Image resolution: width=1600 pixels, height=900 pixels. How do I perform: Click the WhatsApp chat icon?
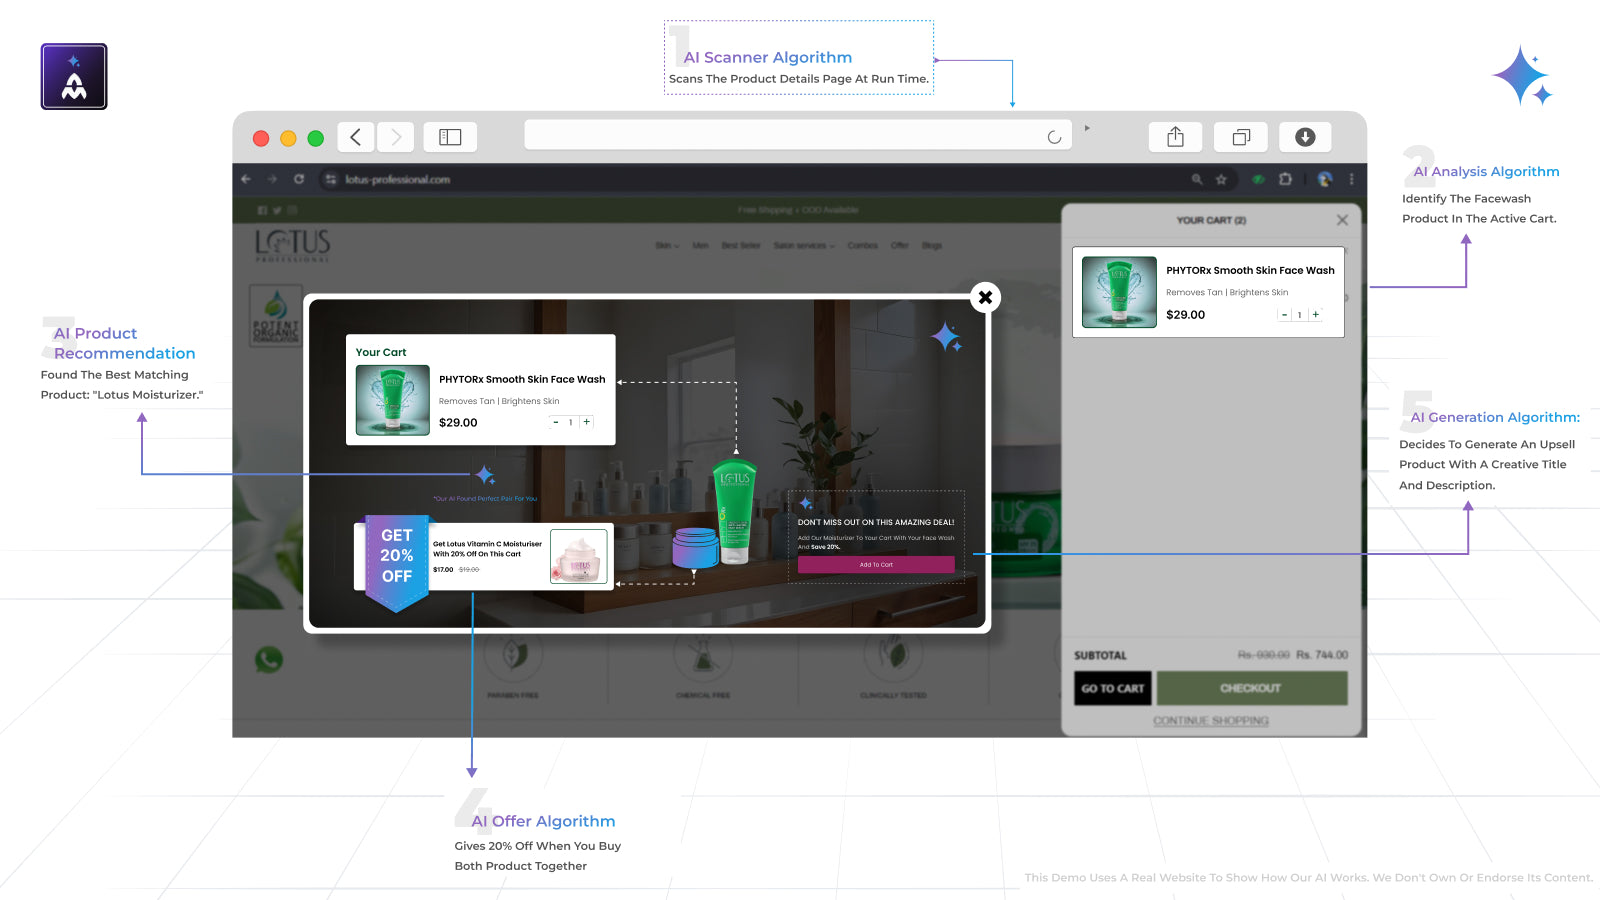click(x=269, y=659)
